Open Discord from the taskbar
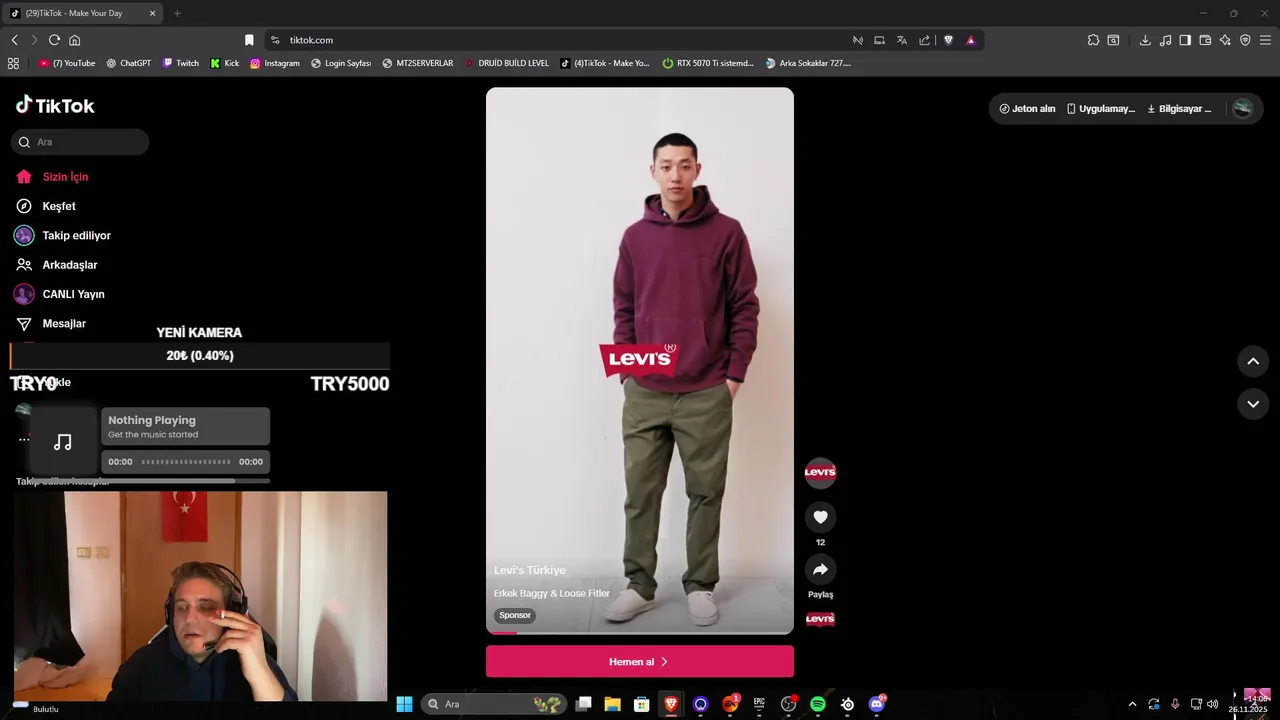This screenshot has height=720, width=1280. [x=877, y=704]
